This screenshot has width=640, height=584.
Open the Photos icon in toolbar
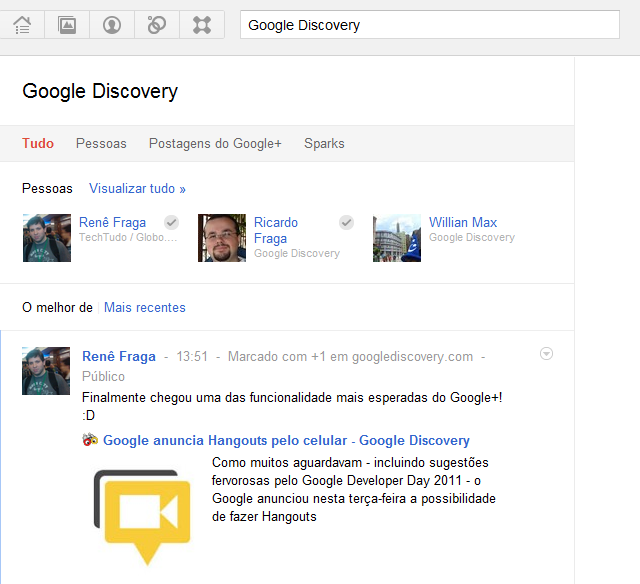67,25
